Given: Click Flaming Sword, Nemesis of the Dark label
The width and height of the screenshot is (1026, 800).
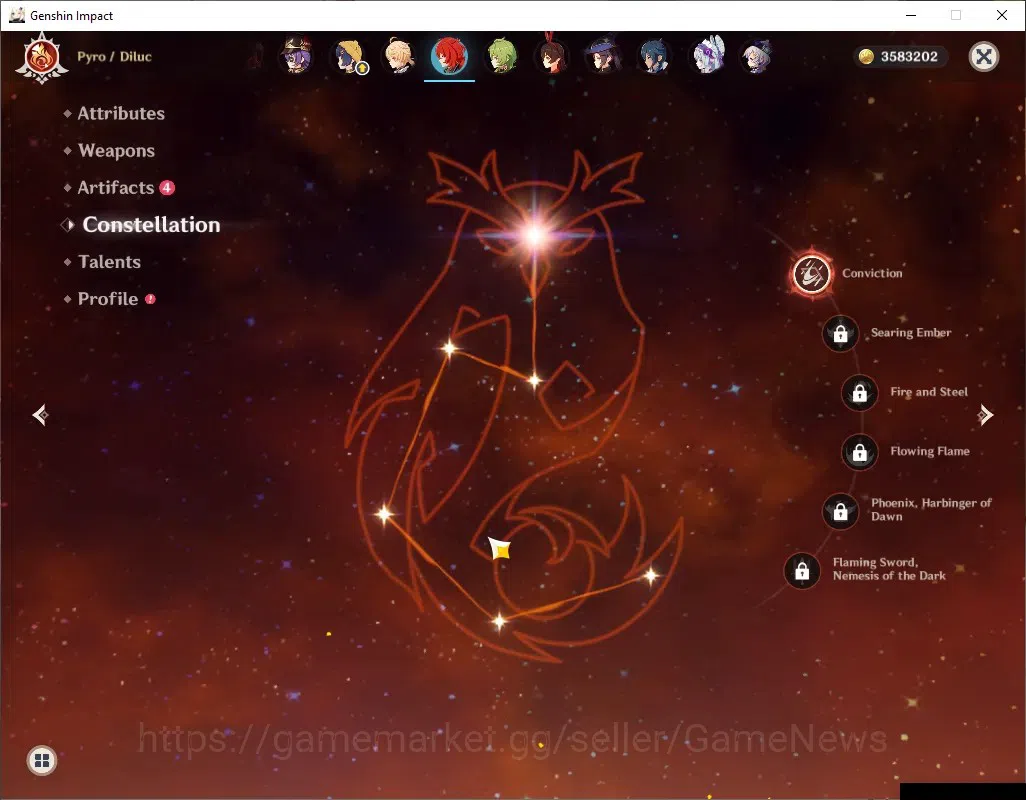Looking at the screenshot, I should click(889, 569).
